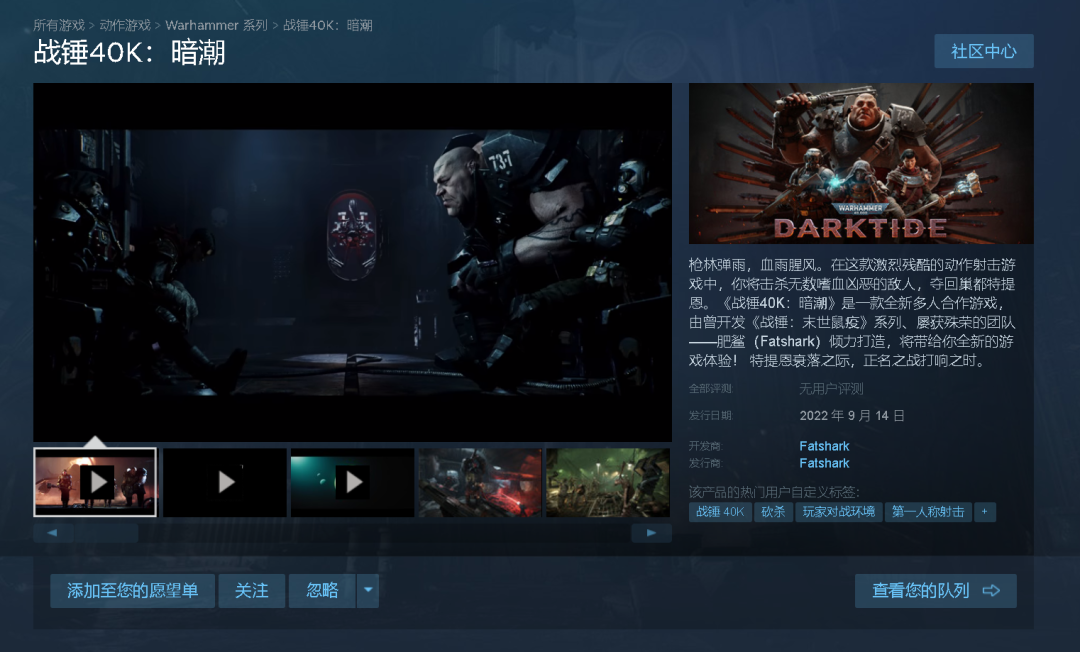Click the left arrow of the thumbnail strip
Image resolution: width=1080 pixels, height=652 pixels.
[x=52, y=533]
